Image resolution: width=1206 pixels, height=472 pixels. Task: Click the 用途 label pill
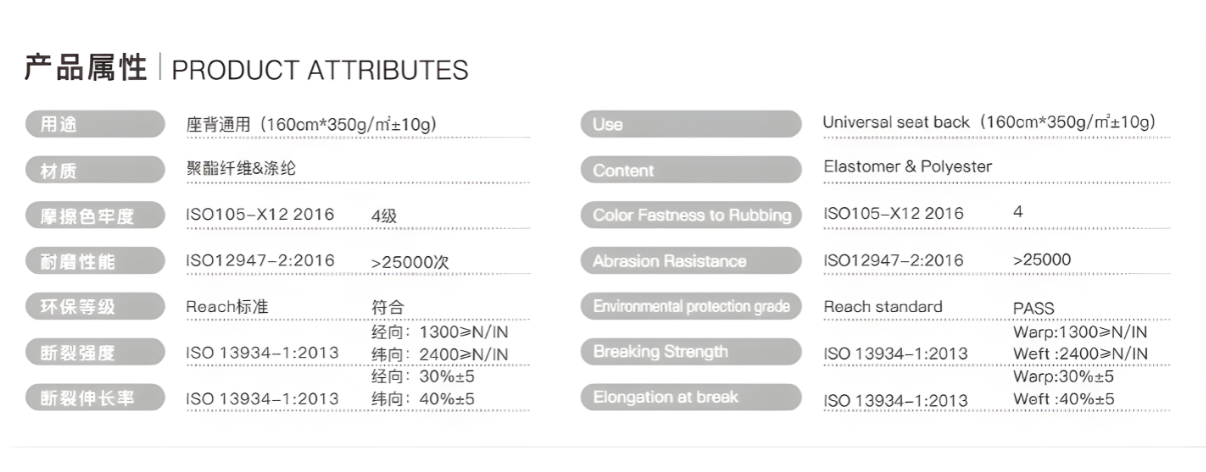[x=95, y=124]
